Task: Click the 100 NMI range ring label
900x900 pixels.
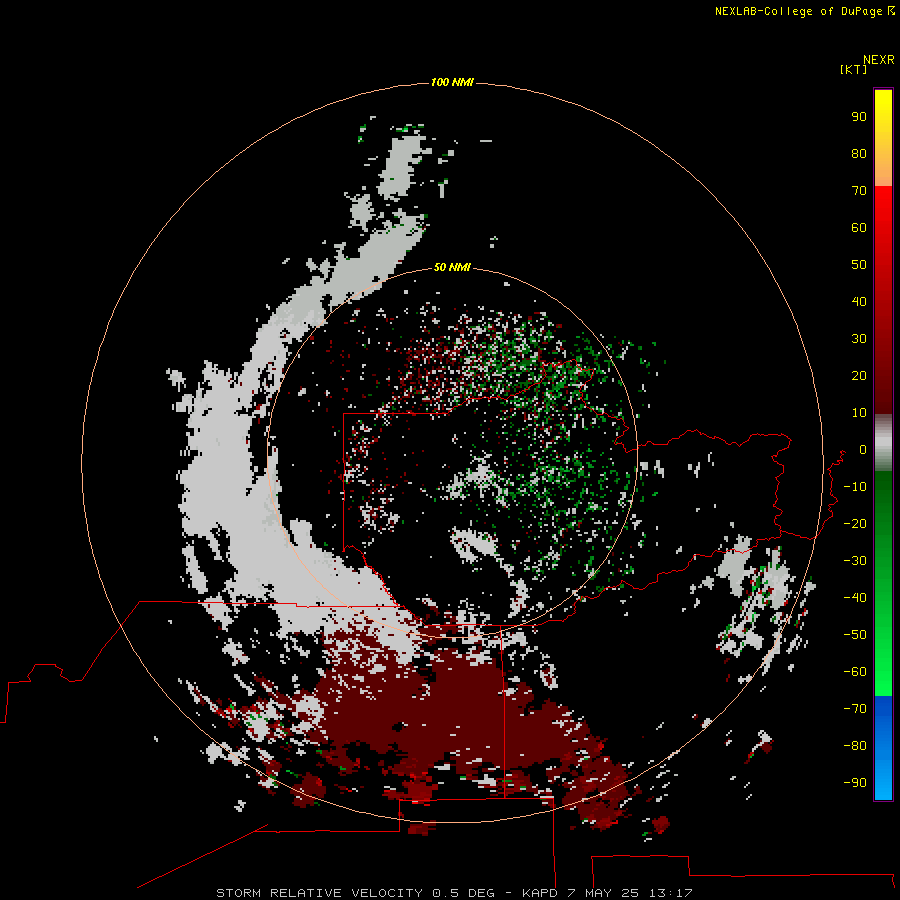Action: click(x=452, y=82)
